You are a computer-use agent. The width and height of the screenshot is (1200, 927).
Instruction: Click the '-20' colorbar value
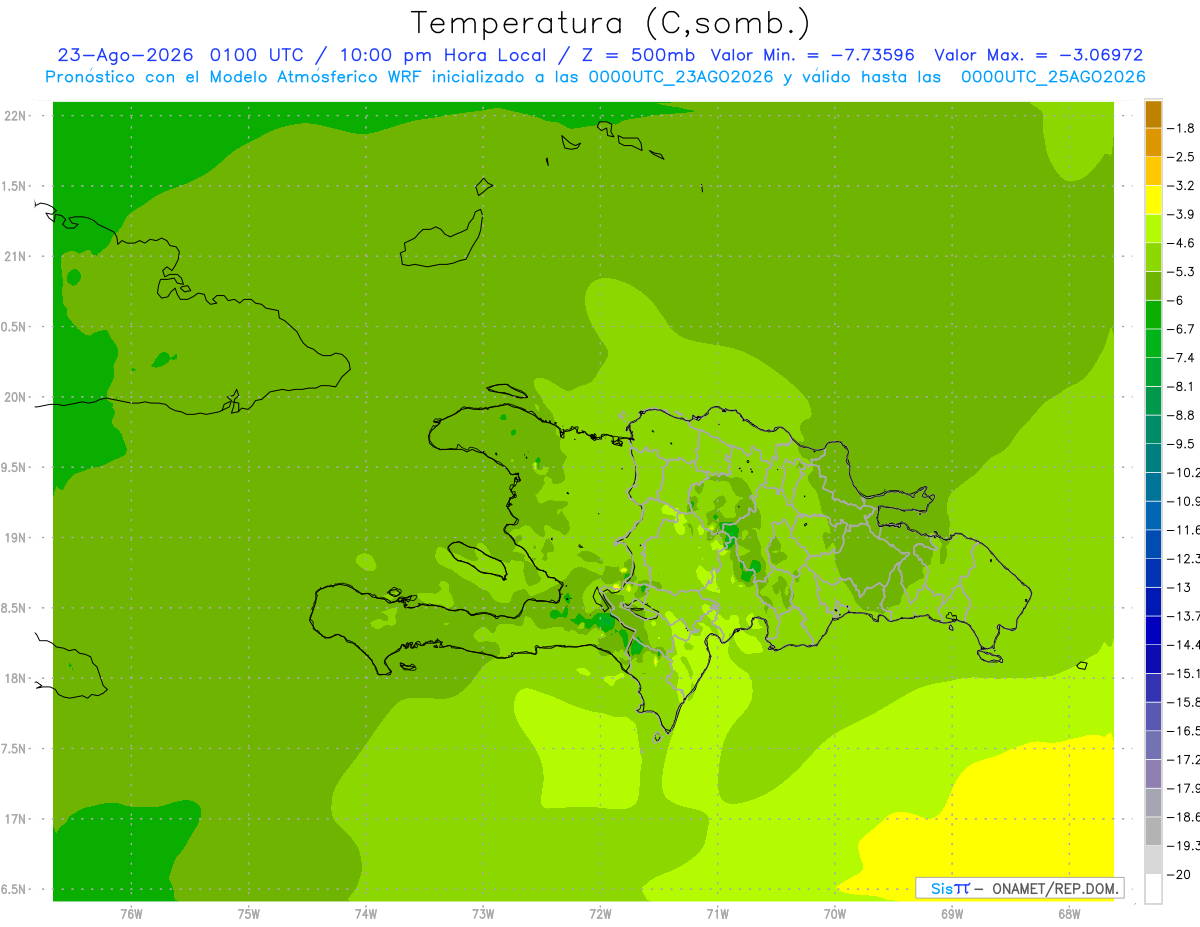[x=1178, y=874]
